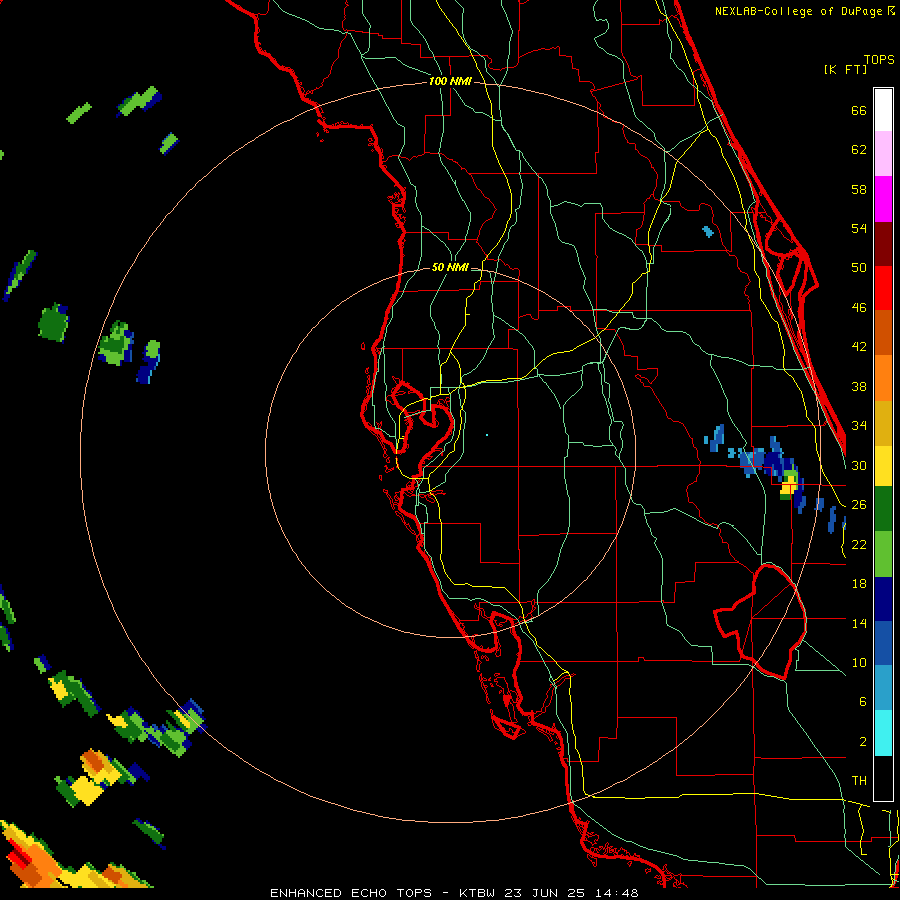
Task: Select the dark green legend swatch
Action: [x=883, y=509]
